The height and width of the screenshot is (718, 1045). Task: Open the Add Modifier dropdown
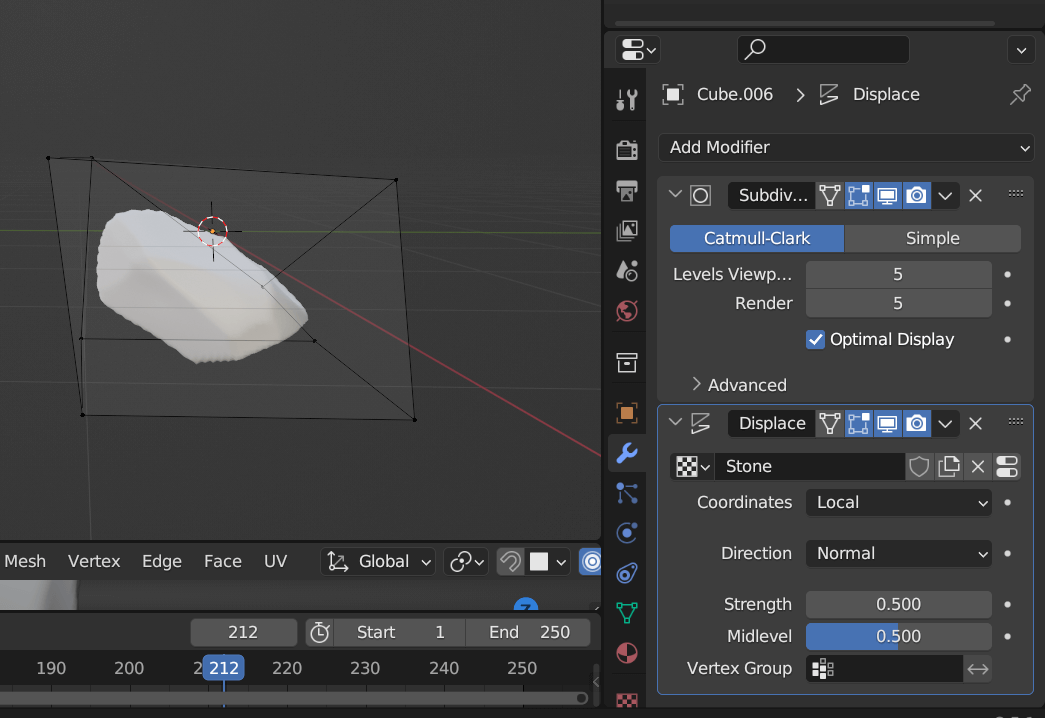click(846, 147)
